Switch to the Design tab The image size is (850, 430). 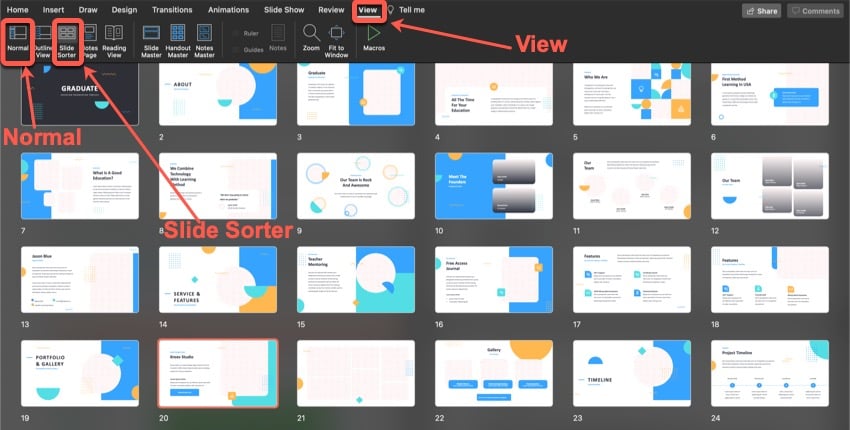tap(124, 9)
